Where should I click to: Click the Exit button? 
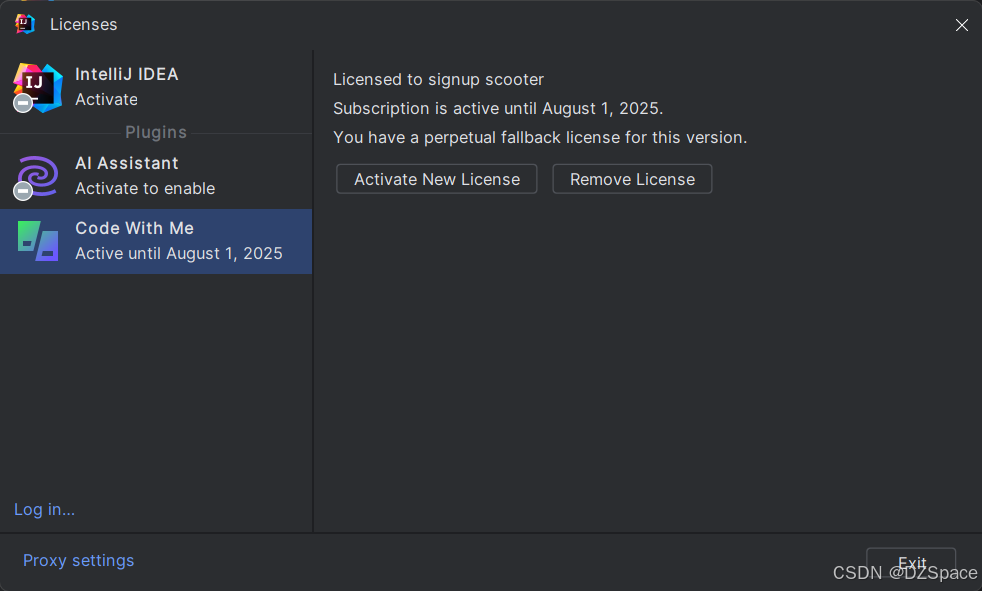[x=911, y=562]
